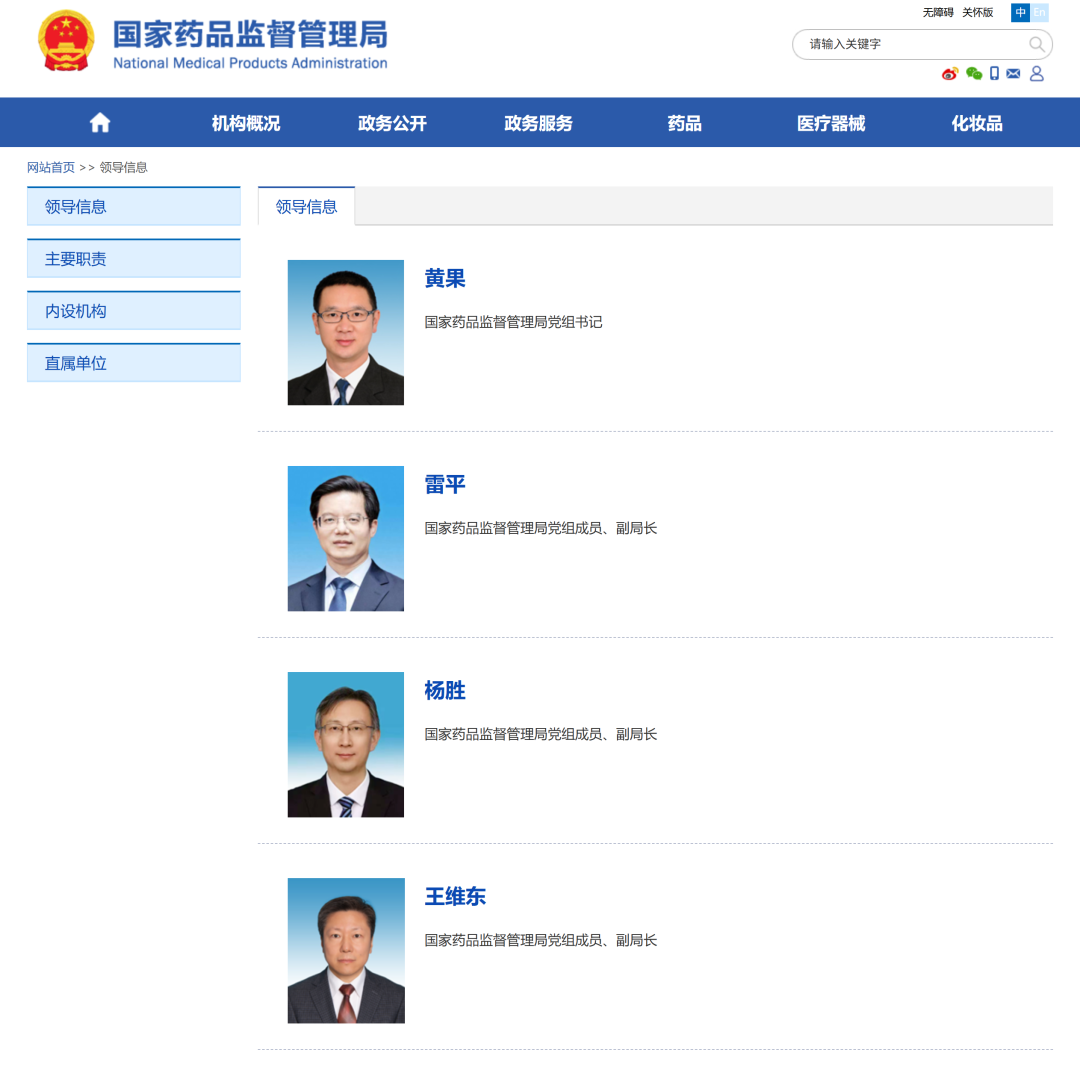
Task: Open the WeChat icon link
Action: point(974,74)
